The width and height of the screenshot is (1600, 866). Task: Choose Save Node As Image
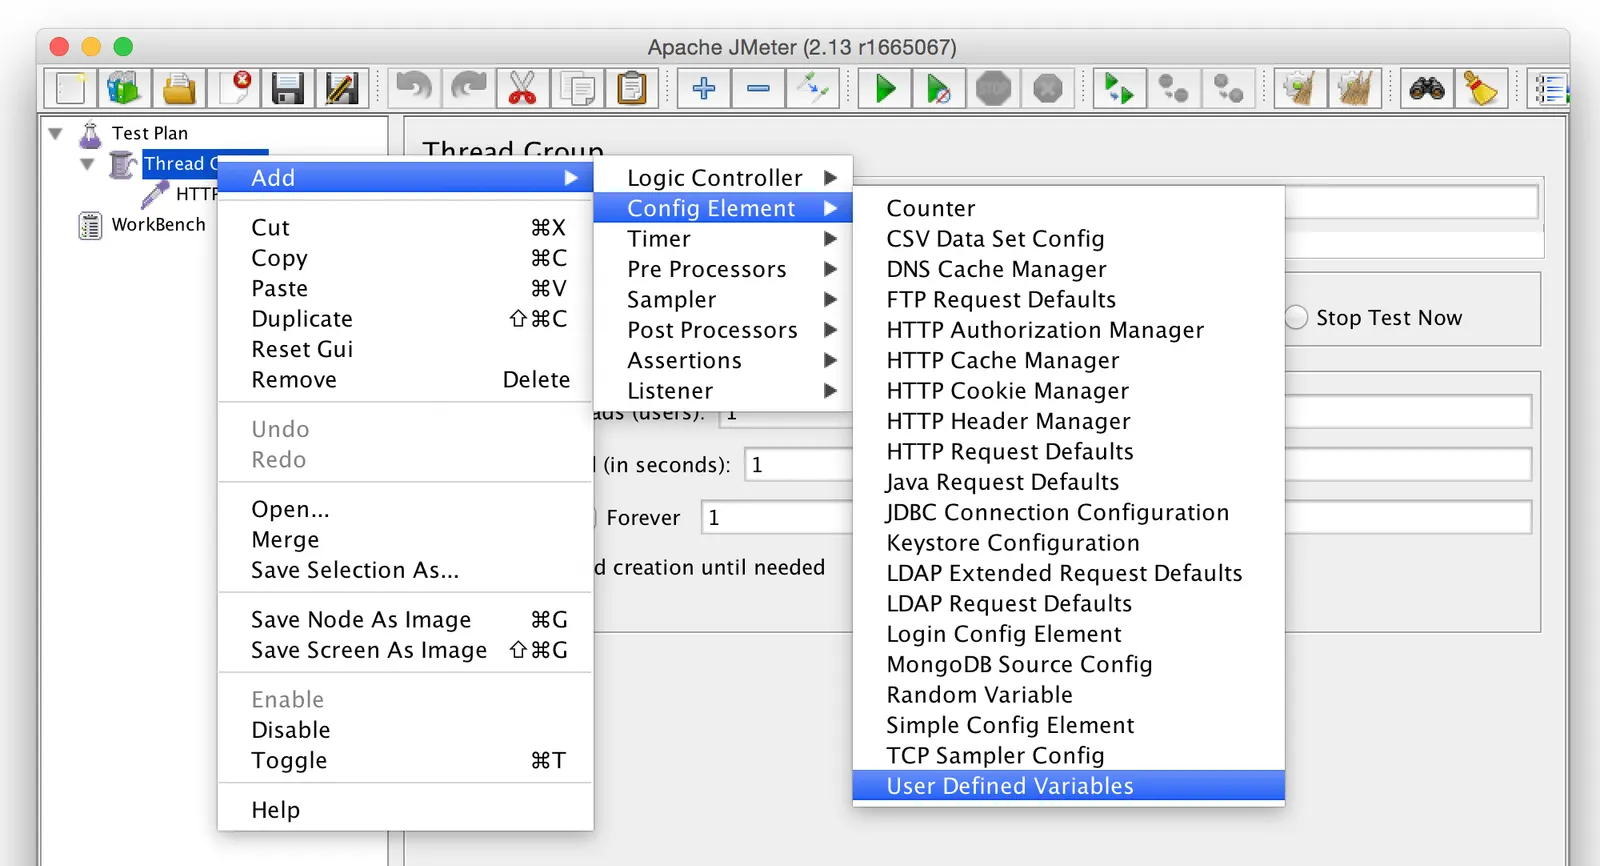405,620
